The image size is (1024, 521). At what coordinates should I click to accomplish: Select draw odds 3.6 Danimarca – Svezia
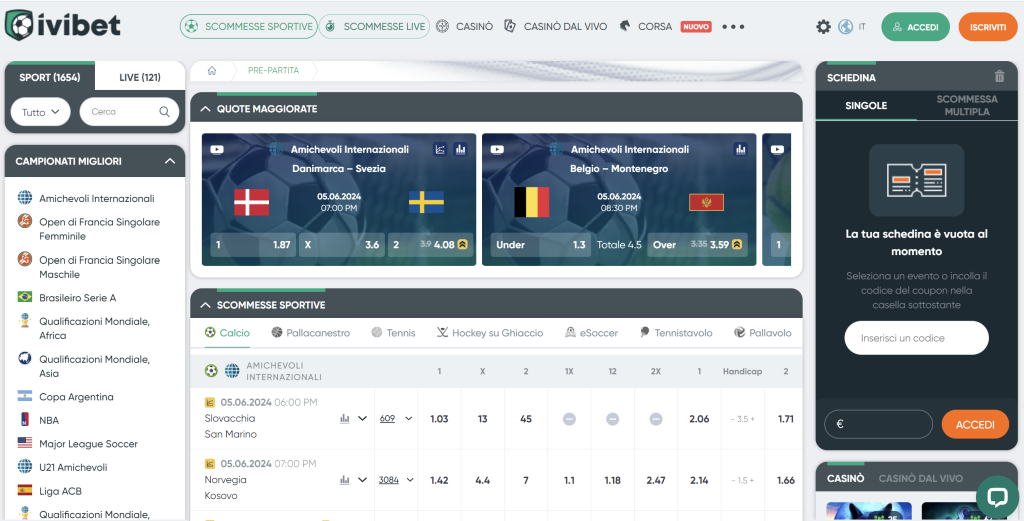[342, 245]
